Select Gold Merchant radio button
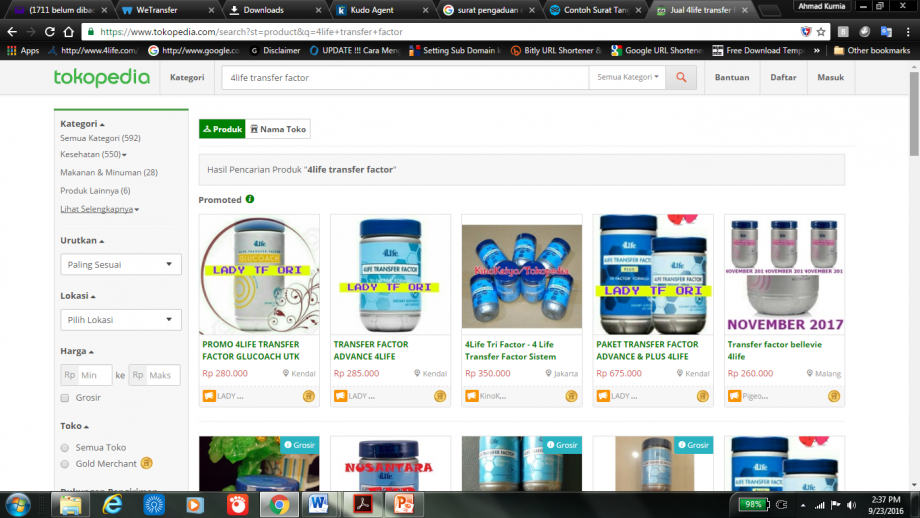The height and width of the screenshot is (518, 920). 65,464
